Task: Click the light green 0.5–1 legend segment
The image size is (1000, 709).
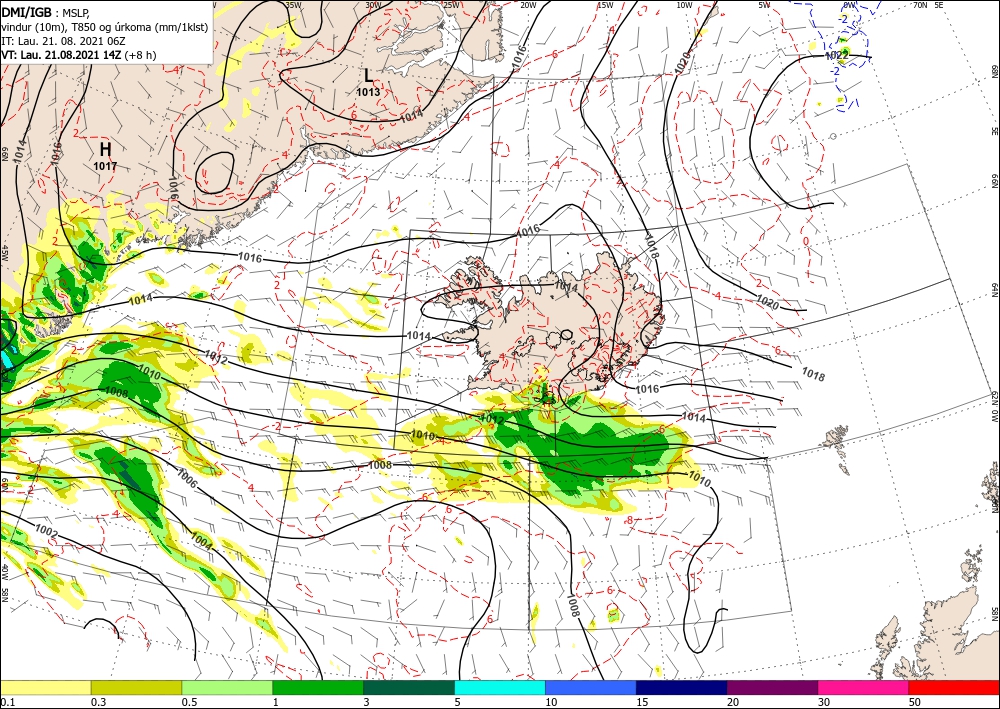Action: [227, 687]
